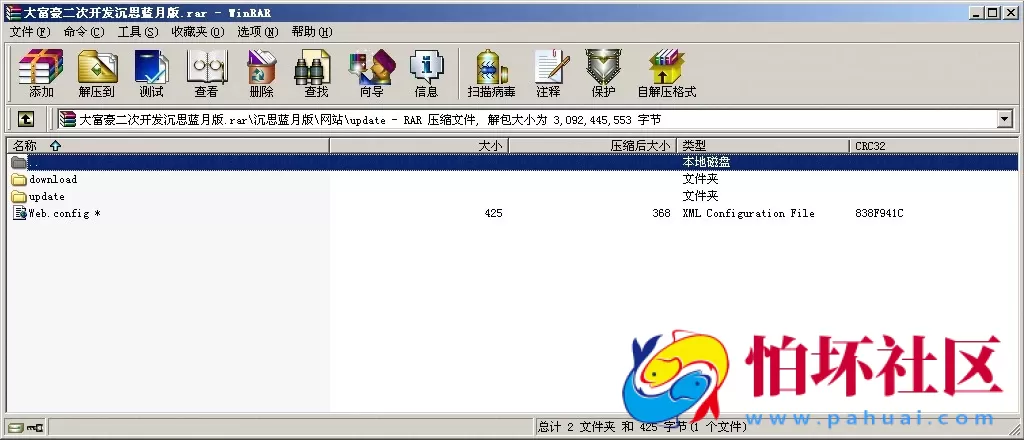Open the 文件(F) menu
Image resolution: width=1024 pixels, height=440 pixels.
(x=30, y=32)
